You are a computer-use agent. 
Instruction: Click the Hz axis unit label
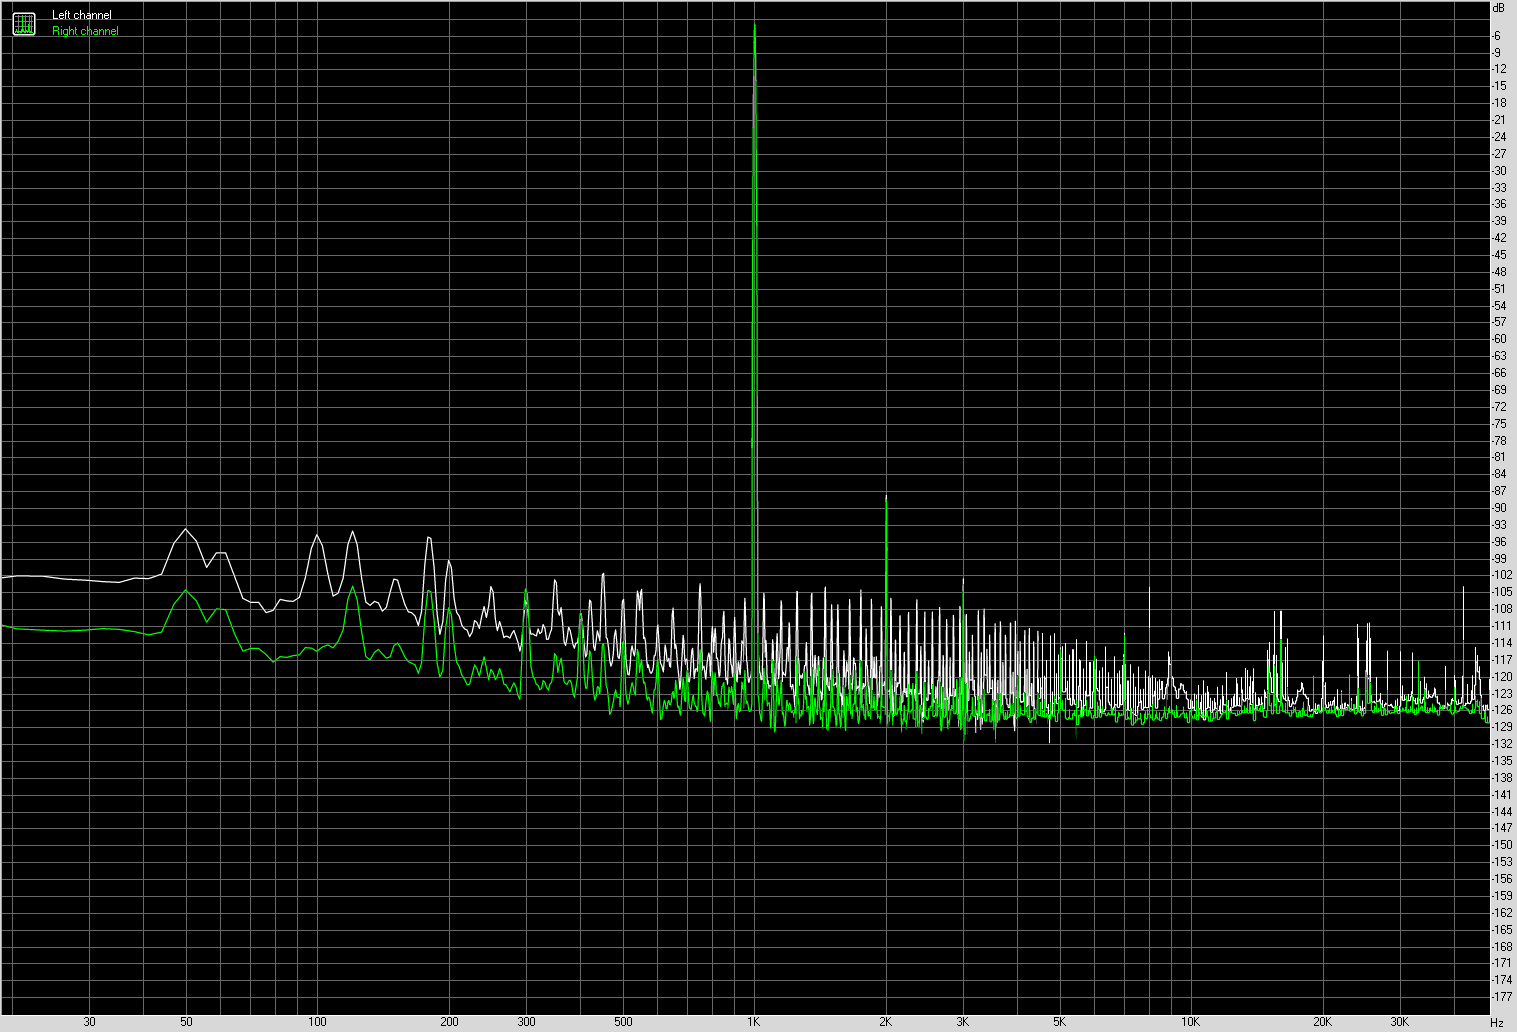[1497, 1023]
